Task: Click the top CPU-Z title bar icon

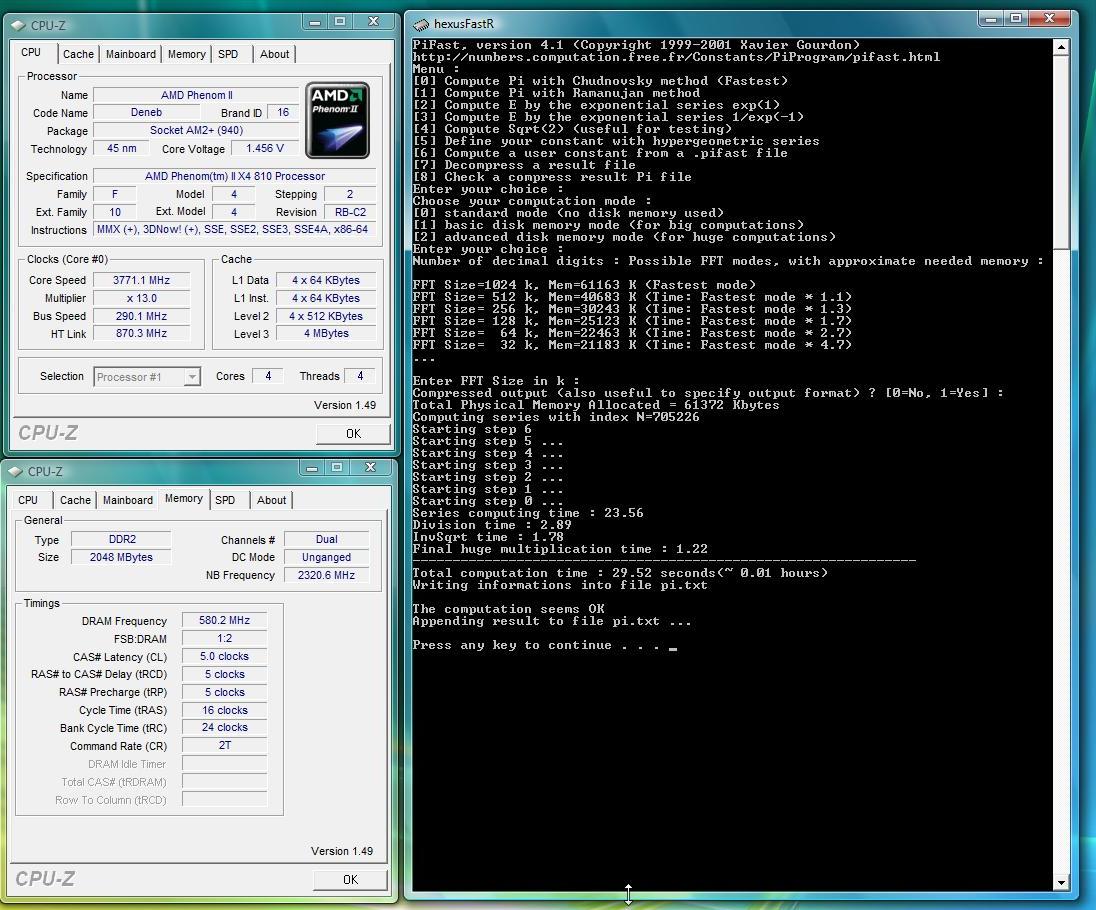Action: 18,25
